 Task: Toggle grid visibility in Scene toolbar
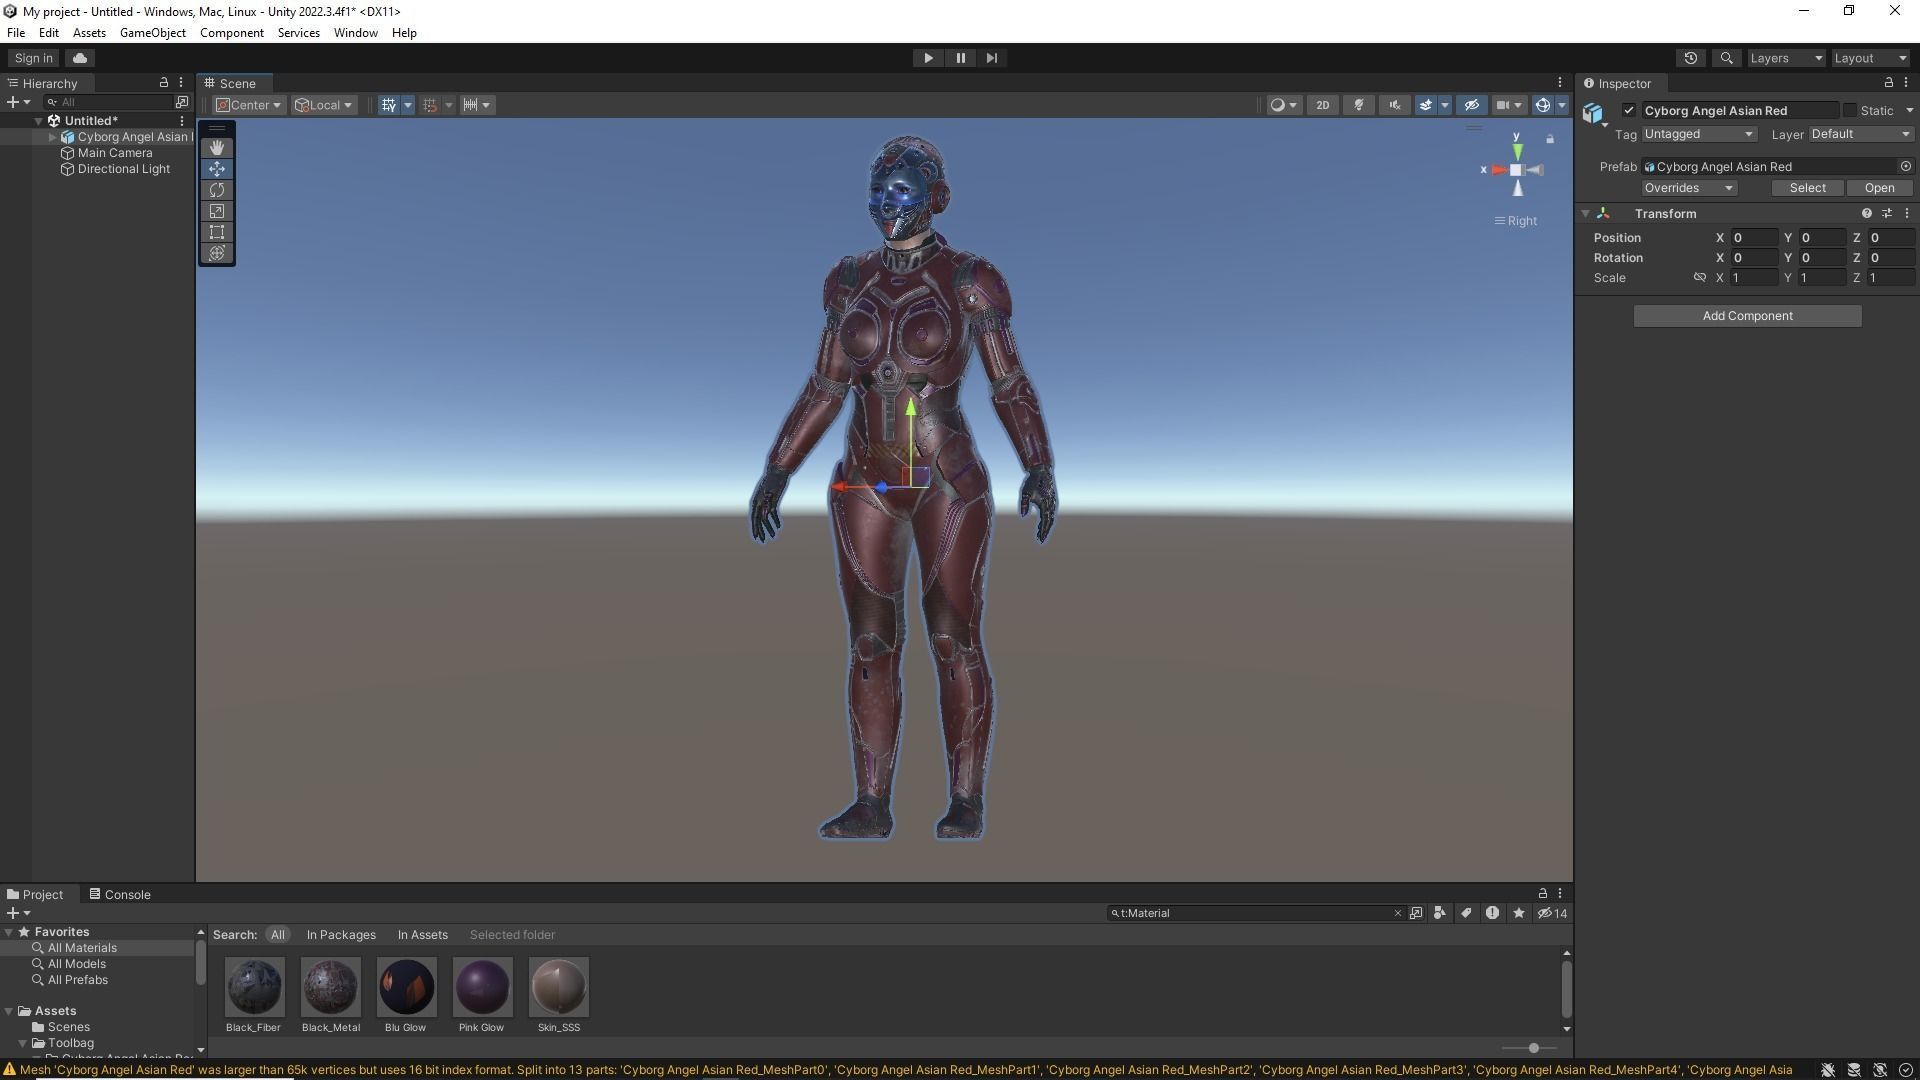tap(389, 105)
